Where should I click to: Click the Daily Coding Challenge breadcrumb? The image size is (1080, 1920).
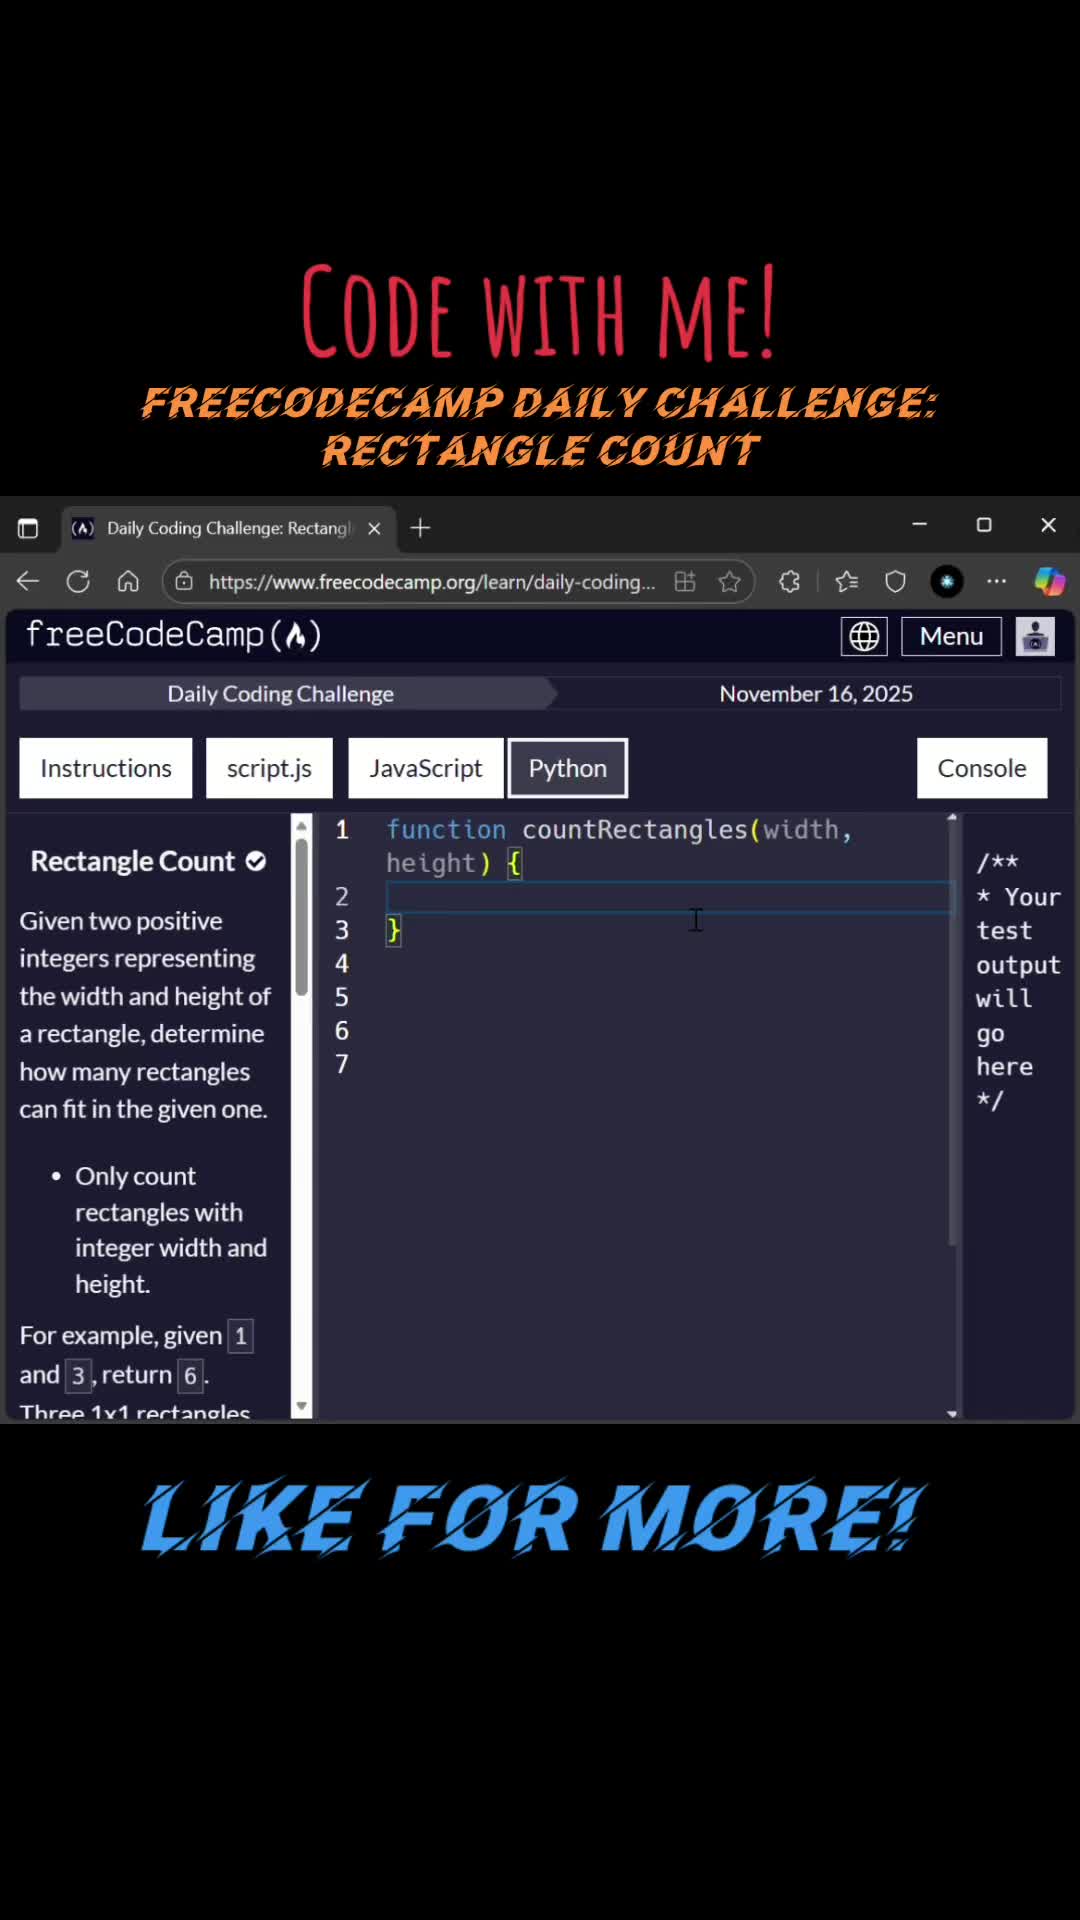tap(281, 694)
